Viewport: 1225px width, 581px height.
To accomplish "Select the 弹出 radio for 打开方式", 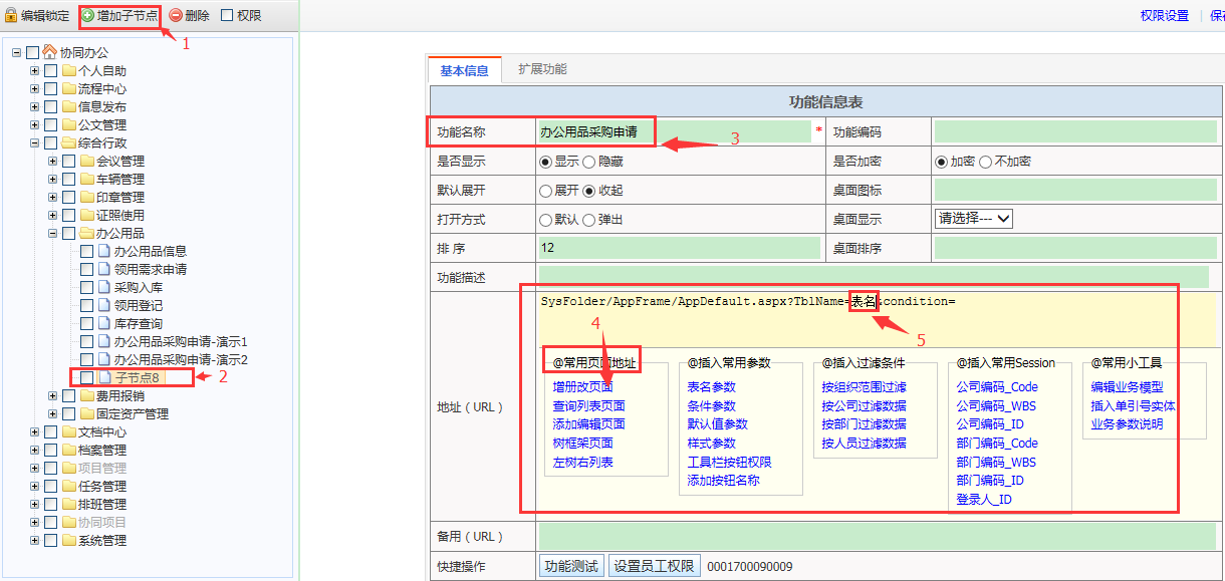I will [589, 219].
